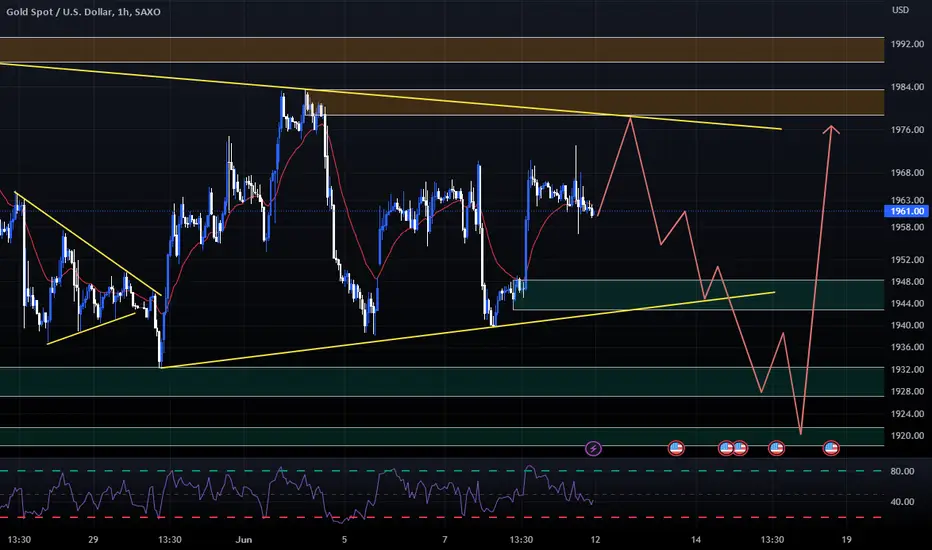932x550 pixels.
Task: Select the 1984.00 price axis label
Action: pyautogui.click(x=907, y=87)
